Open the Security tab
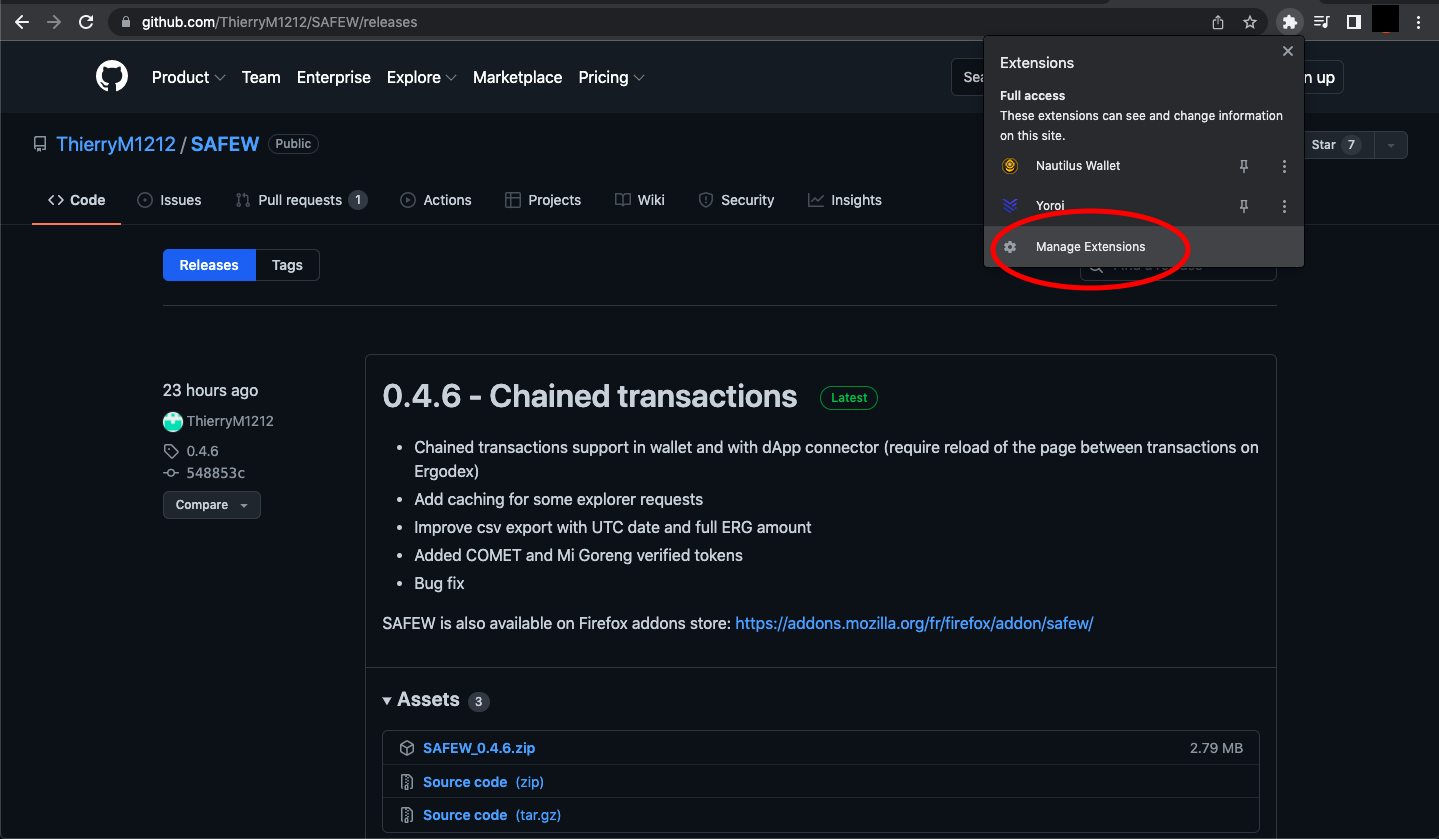Screen dimensions: 1439x839 (736, 200)
